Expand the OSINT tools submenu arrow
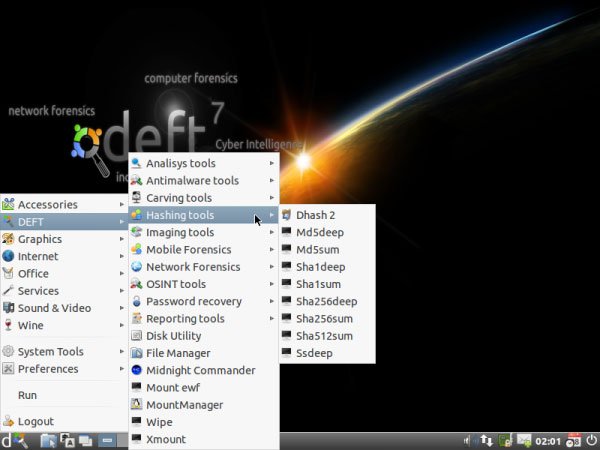 [x=272, y=284]
